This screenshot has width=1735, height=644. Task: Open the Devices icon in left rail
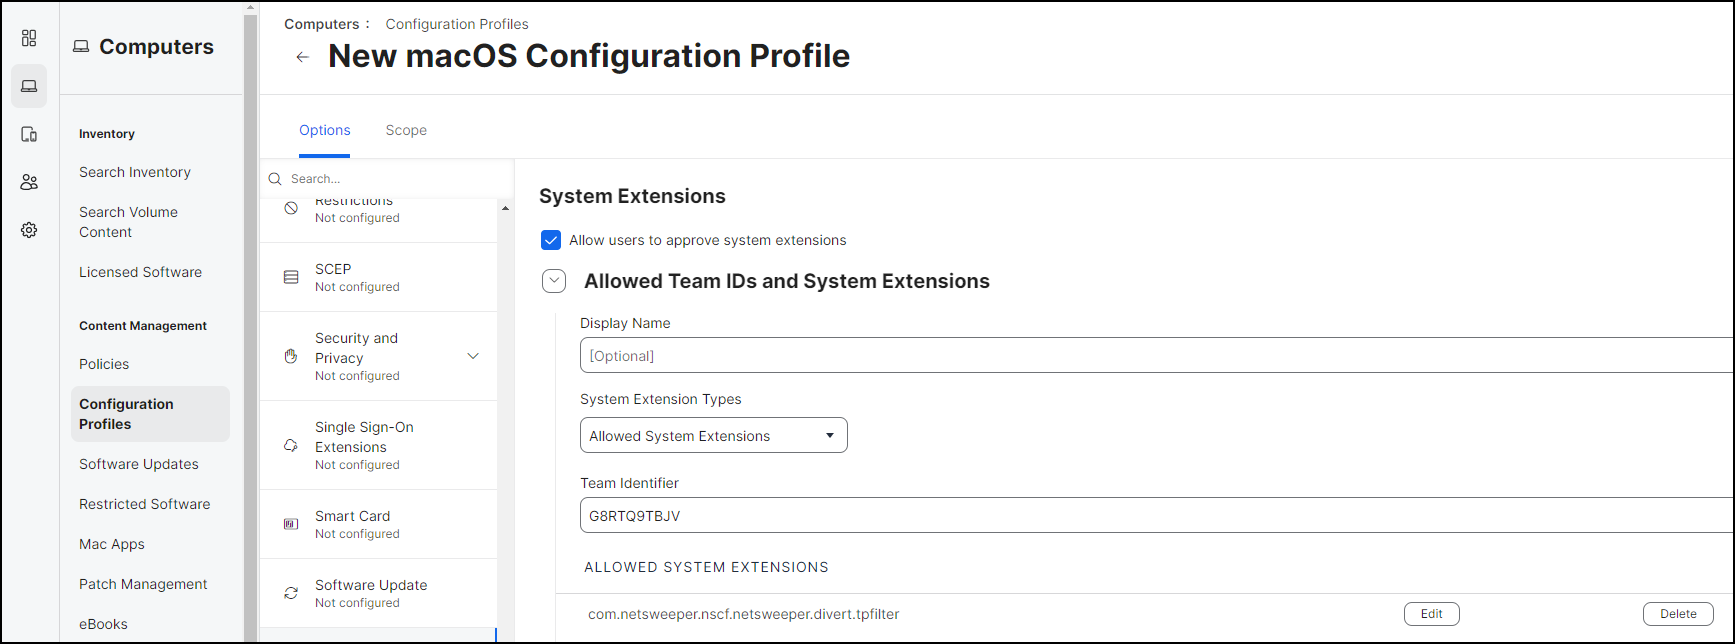(29, 134)
